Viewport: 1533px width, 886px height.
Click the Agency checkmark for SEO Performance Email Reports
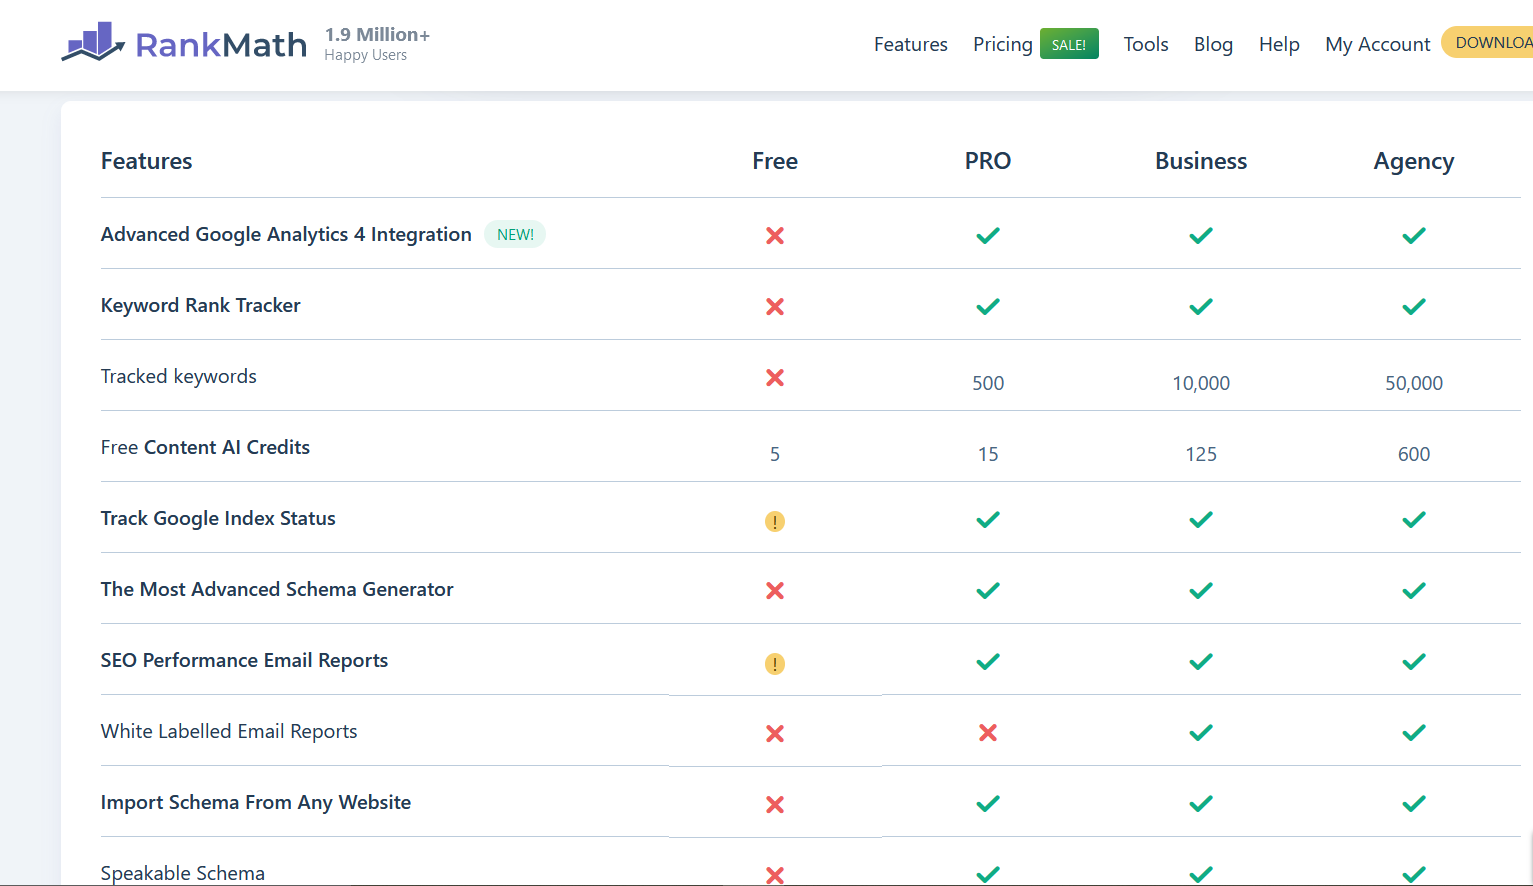click(x=1414, y=661)
